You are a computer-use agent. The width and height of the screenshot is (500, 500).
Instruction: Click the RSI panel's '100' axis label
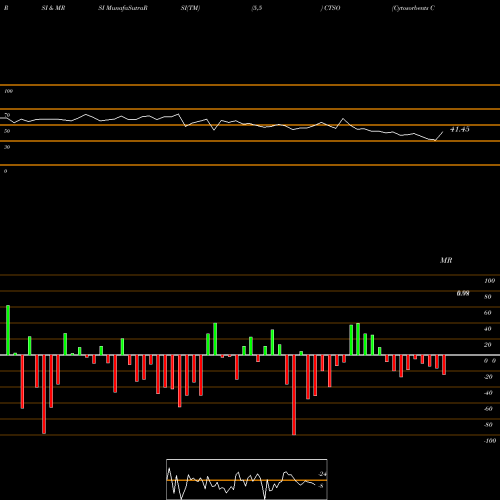tap(8, 91)
